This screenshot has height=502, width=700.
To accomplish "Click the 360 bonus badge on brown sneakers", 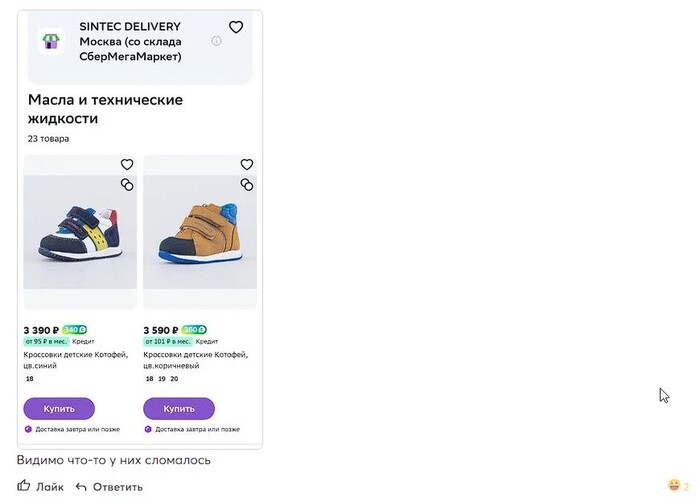I will click(x=194, y=329).
